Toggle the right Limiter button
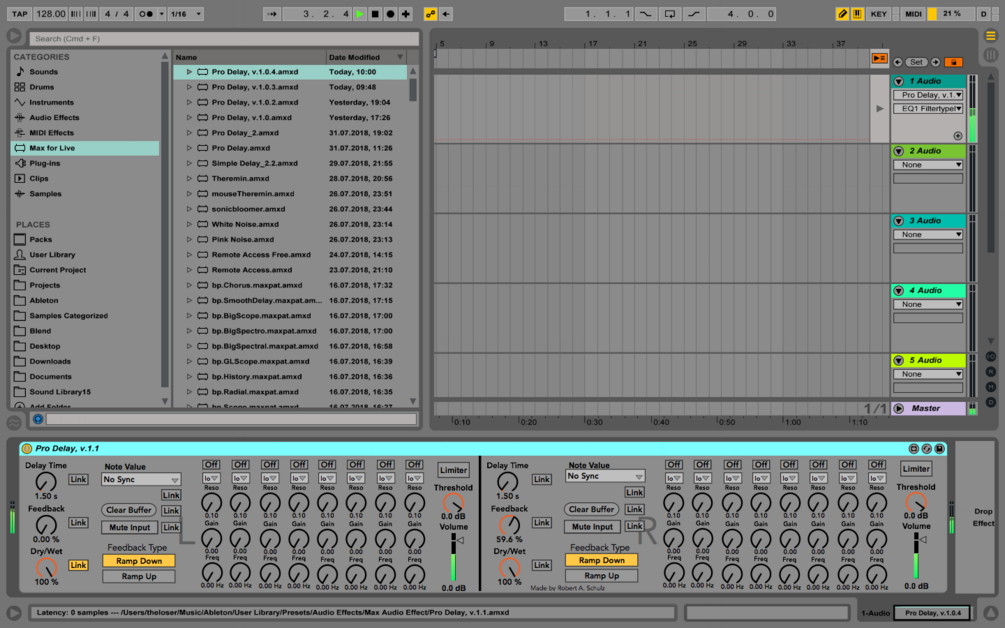Image resolution: width=1005 pixels, height=628 pixels. 916,468
